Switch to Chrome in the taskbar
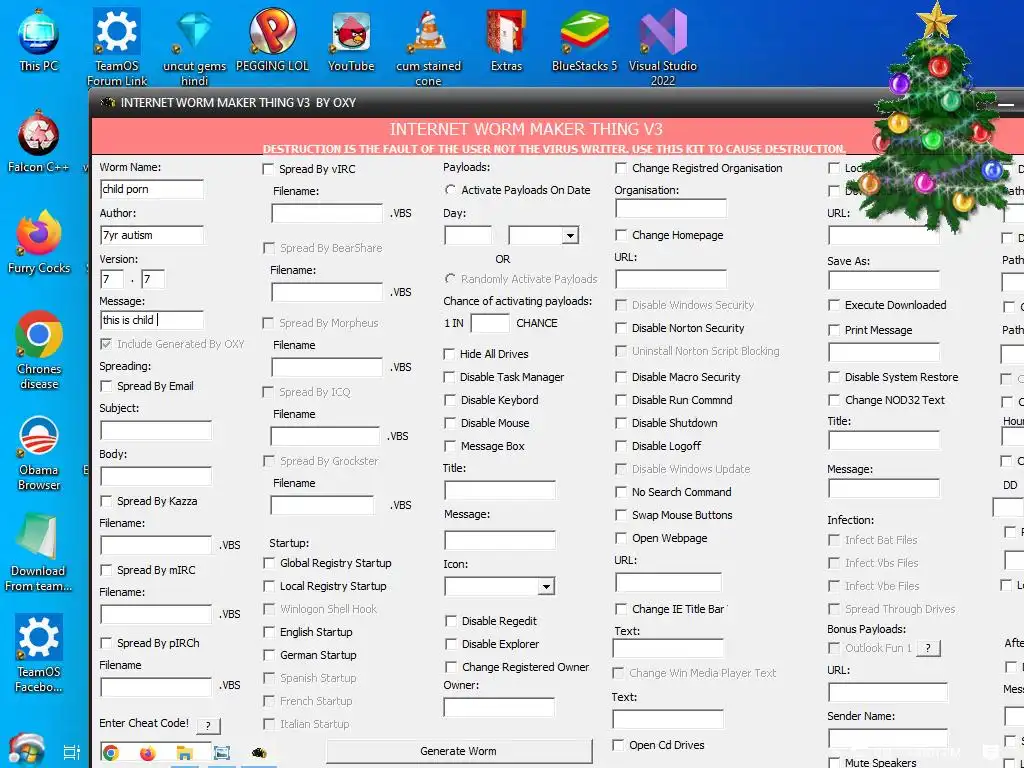 click(x=111, y=754)
